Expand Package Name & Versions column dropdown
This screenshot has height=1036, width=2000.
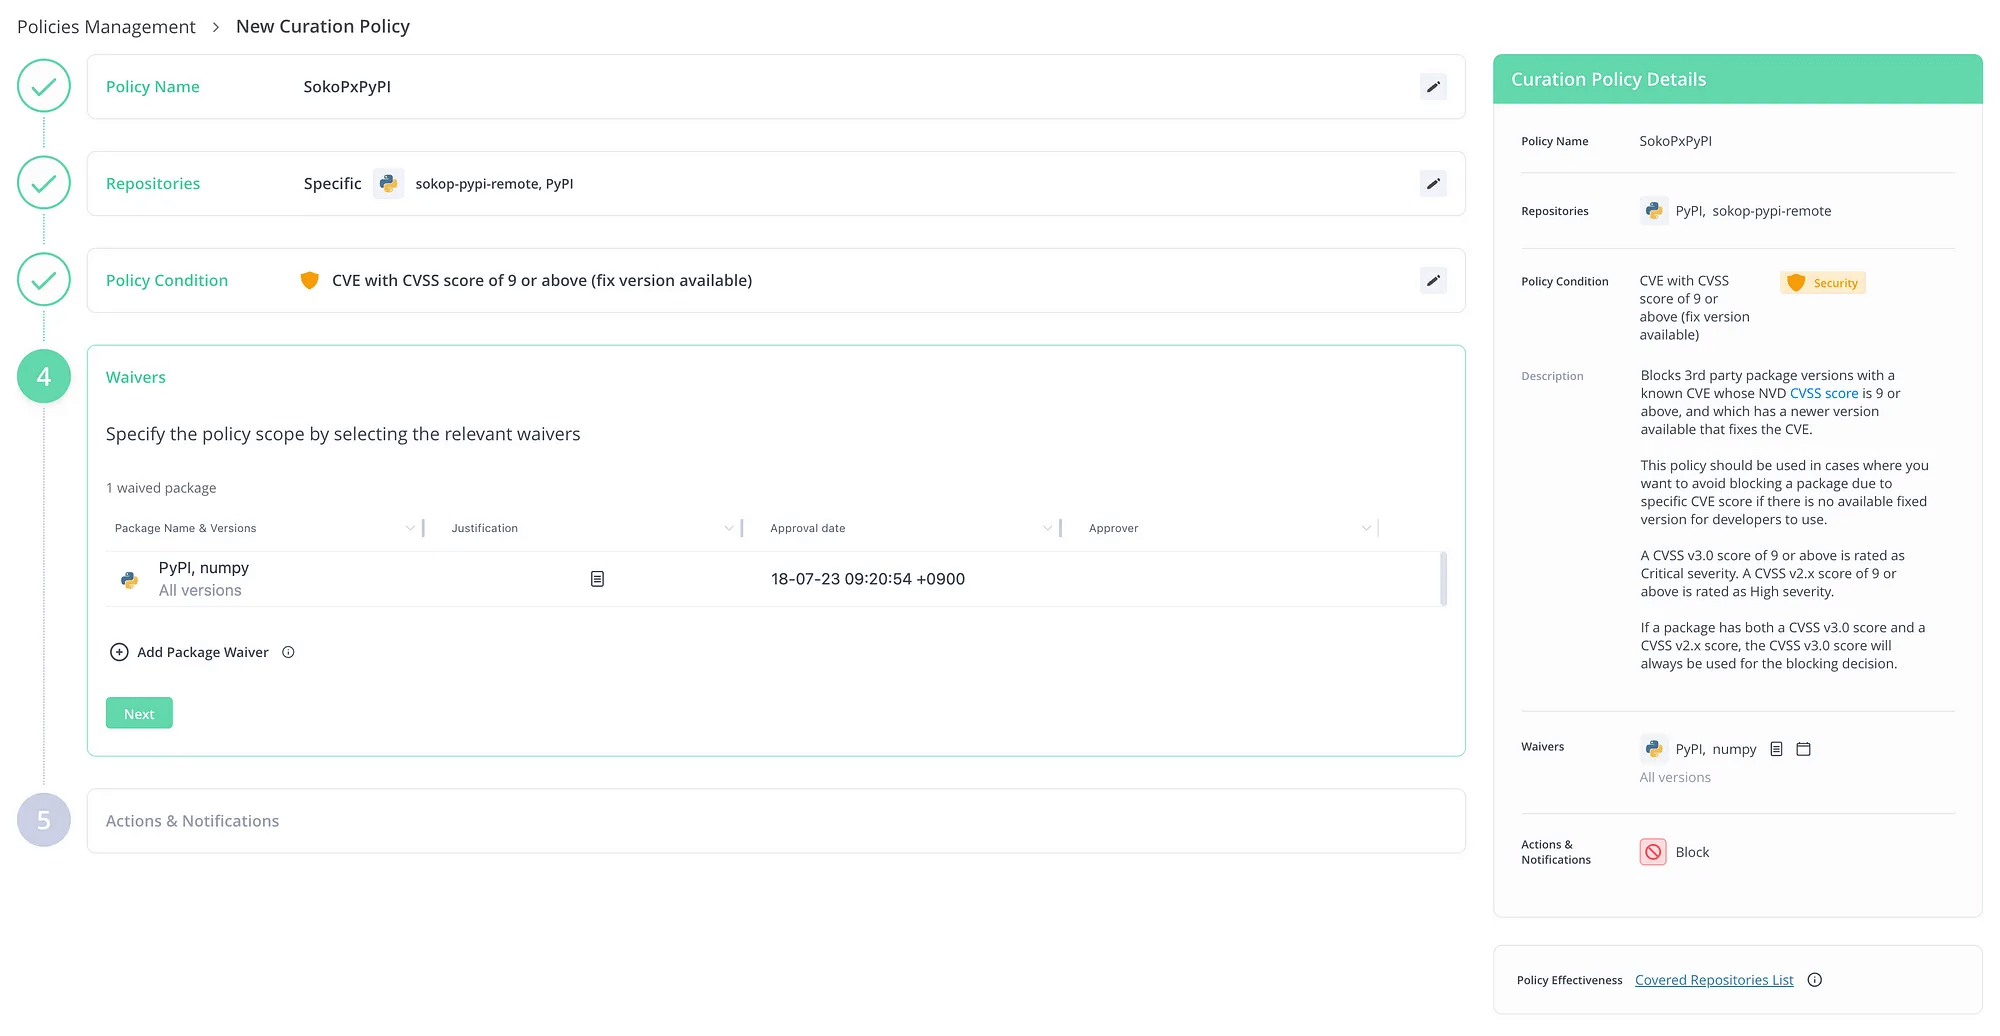click(410, 528)
